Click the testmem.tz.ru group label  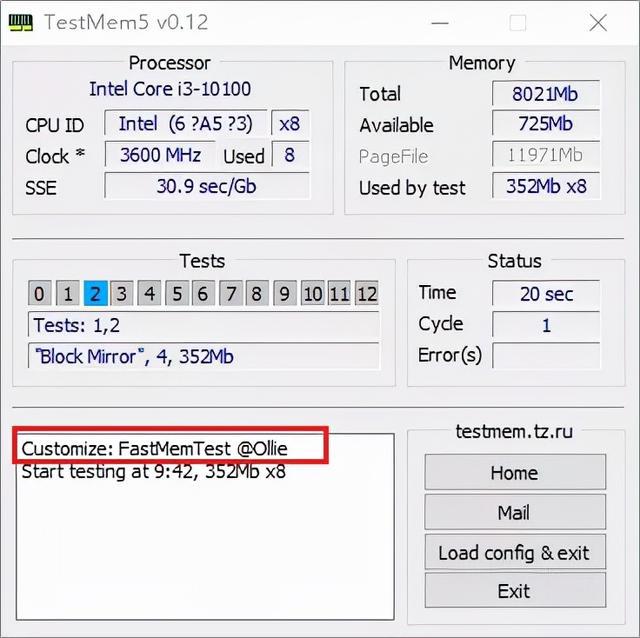coord(514,431)
